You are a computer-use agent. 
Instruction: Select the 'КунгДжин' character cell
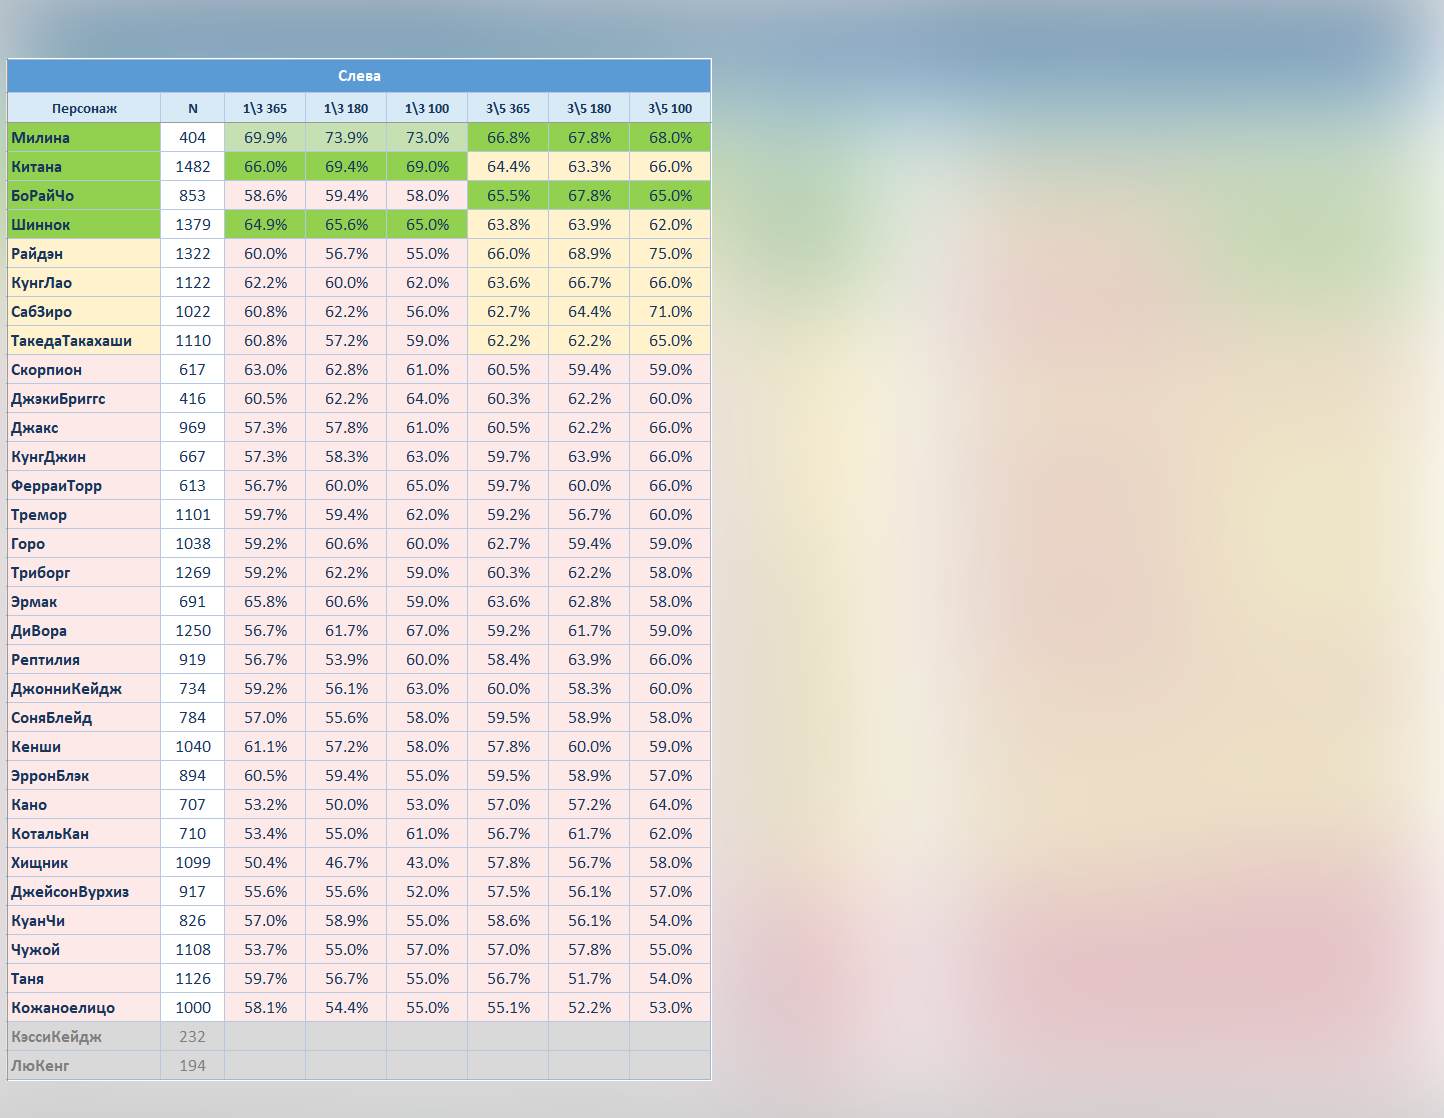point(84,457)
